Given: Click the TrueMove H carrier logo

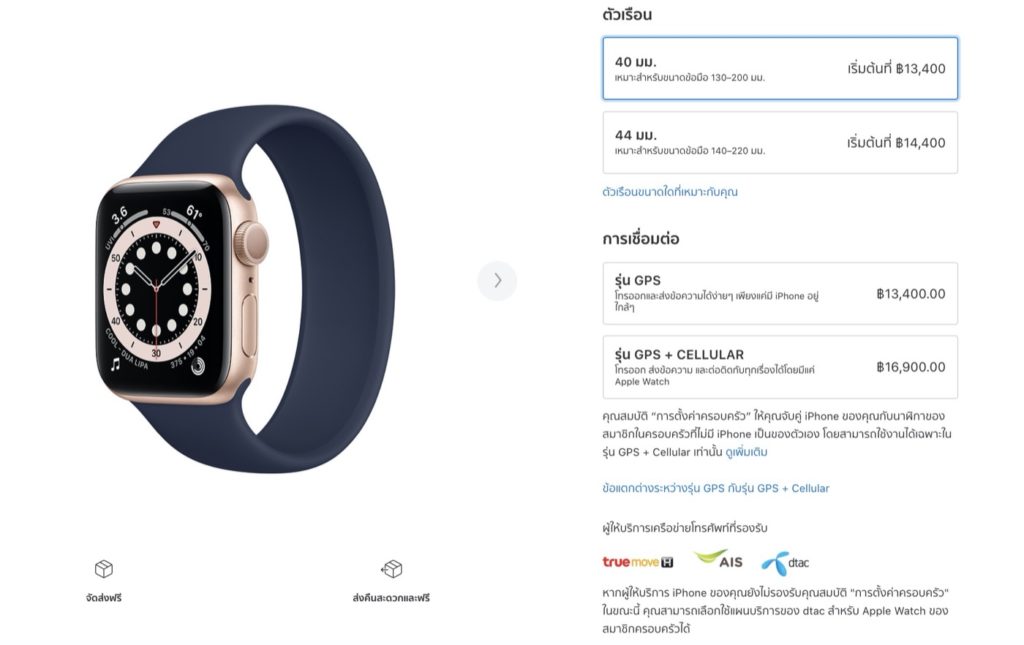Looking at the screenshot, I should click(x=637, y=561).
